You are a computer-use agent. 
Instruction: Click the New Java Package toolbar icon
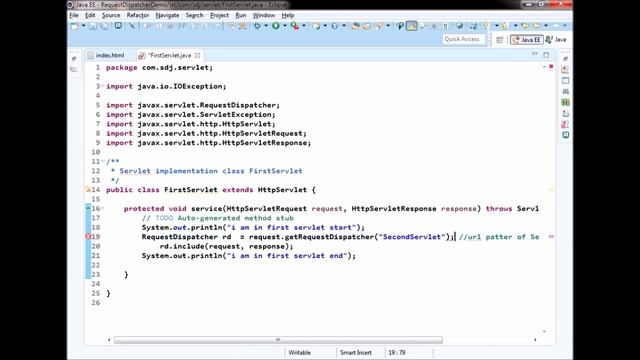coord(316,26)
